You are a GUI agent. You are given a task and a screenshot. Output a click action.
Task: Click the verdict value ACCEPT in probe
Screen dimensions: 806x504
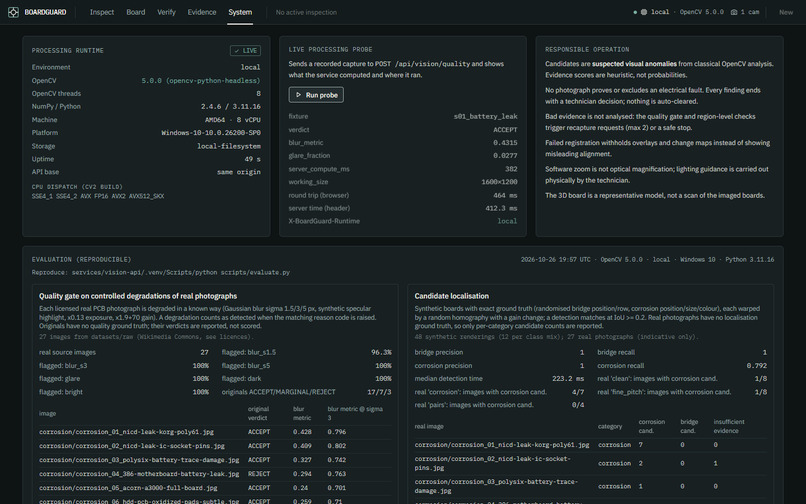click(505, 130)
